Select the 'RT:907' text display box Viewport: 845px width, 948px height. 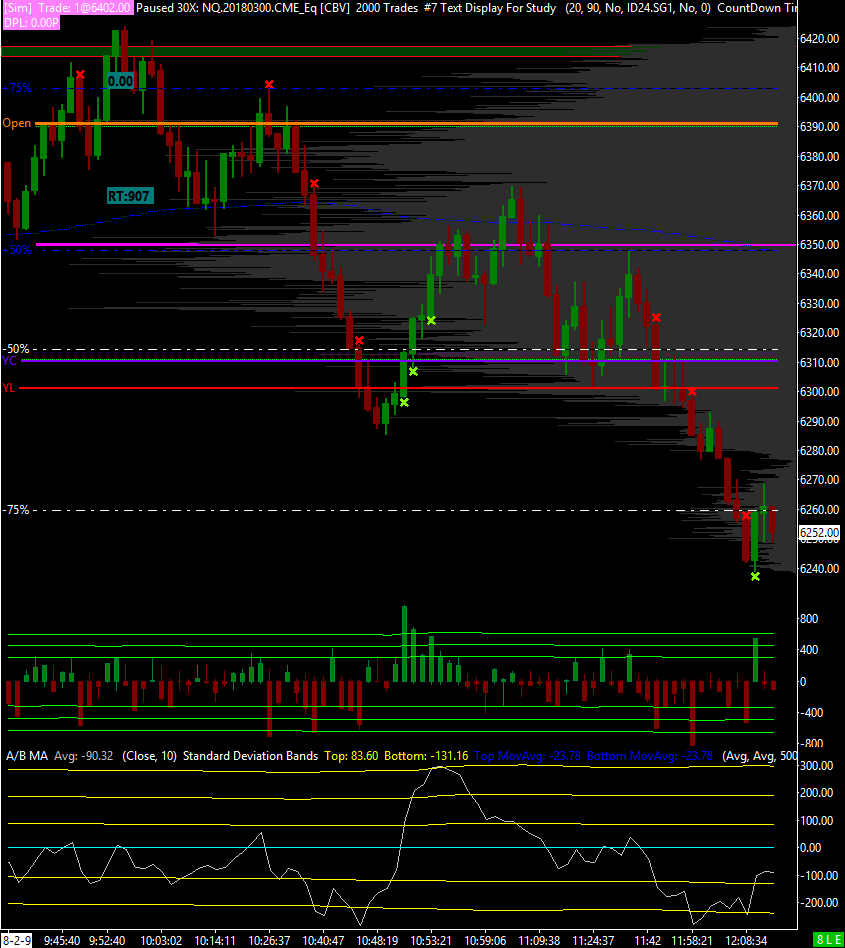coord(128,196)
